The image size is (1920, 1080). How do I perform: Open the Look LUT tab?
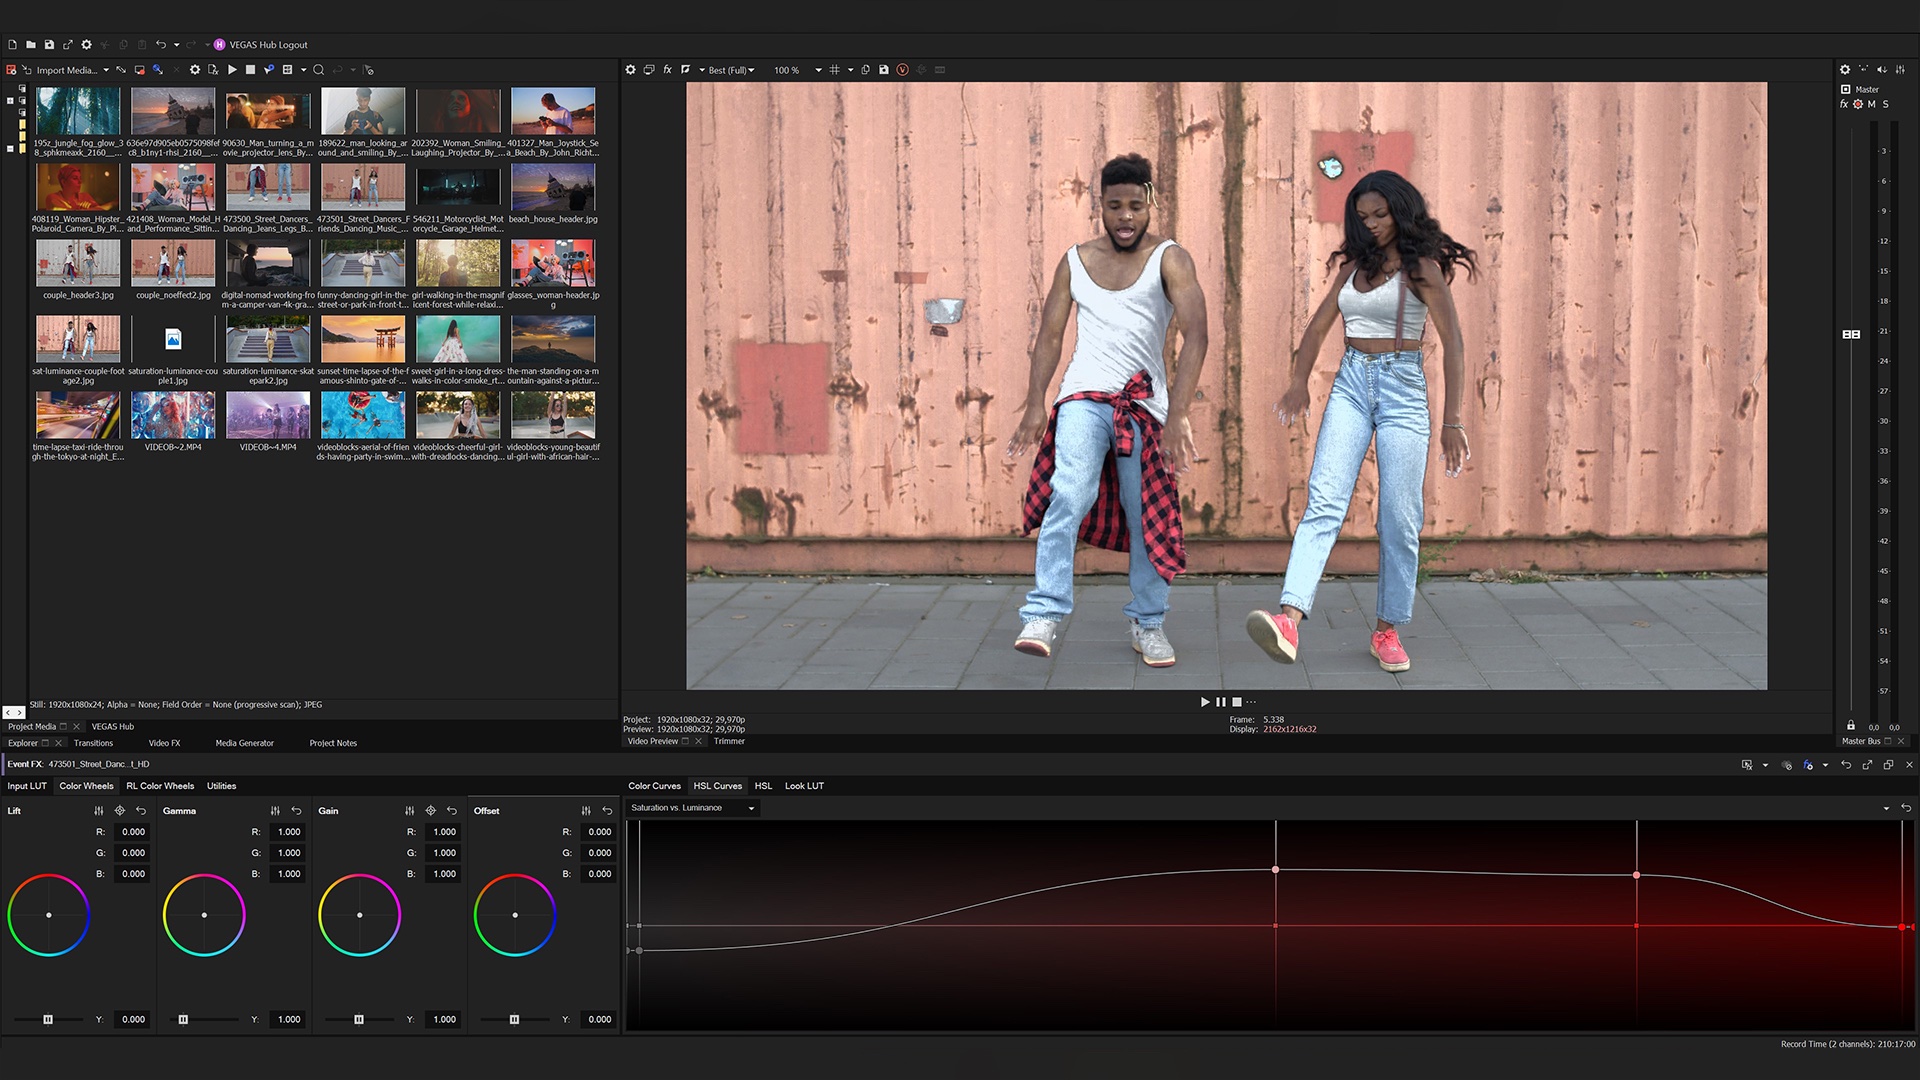tap(804, 786)
